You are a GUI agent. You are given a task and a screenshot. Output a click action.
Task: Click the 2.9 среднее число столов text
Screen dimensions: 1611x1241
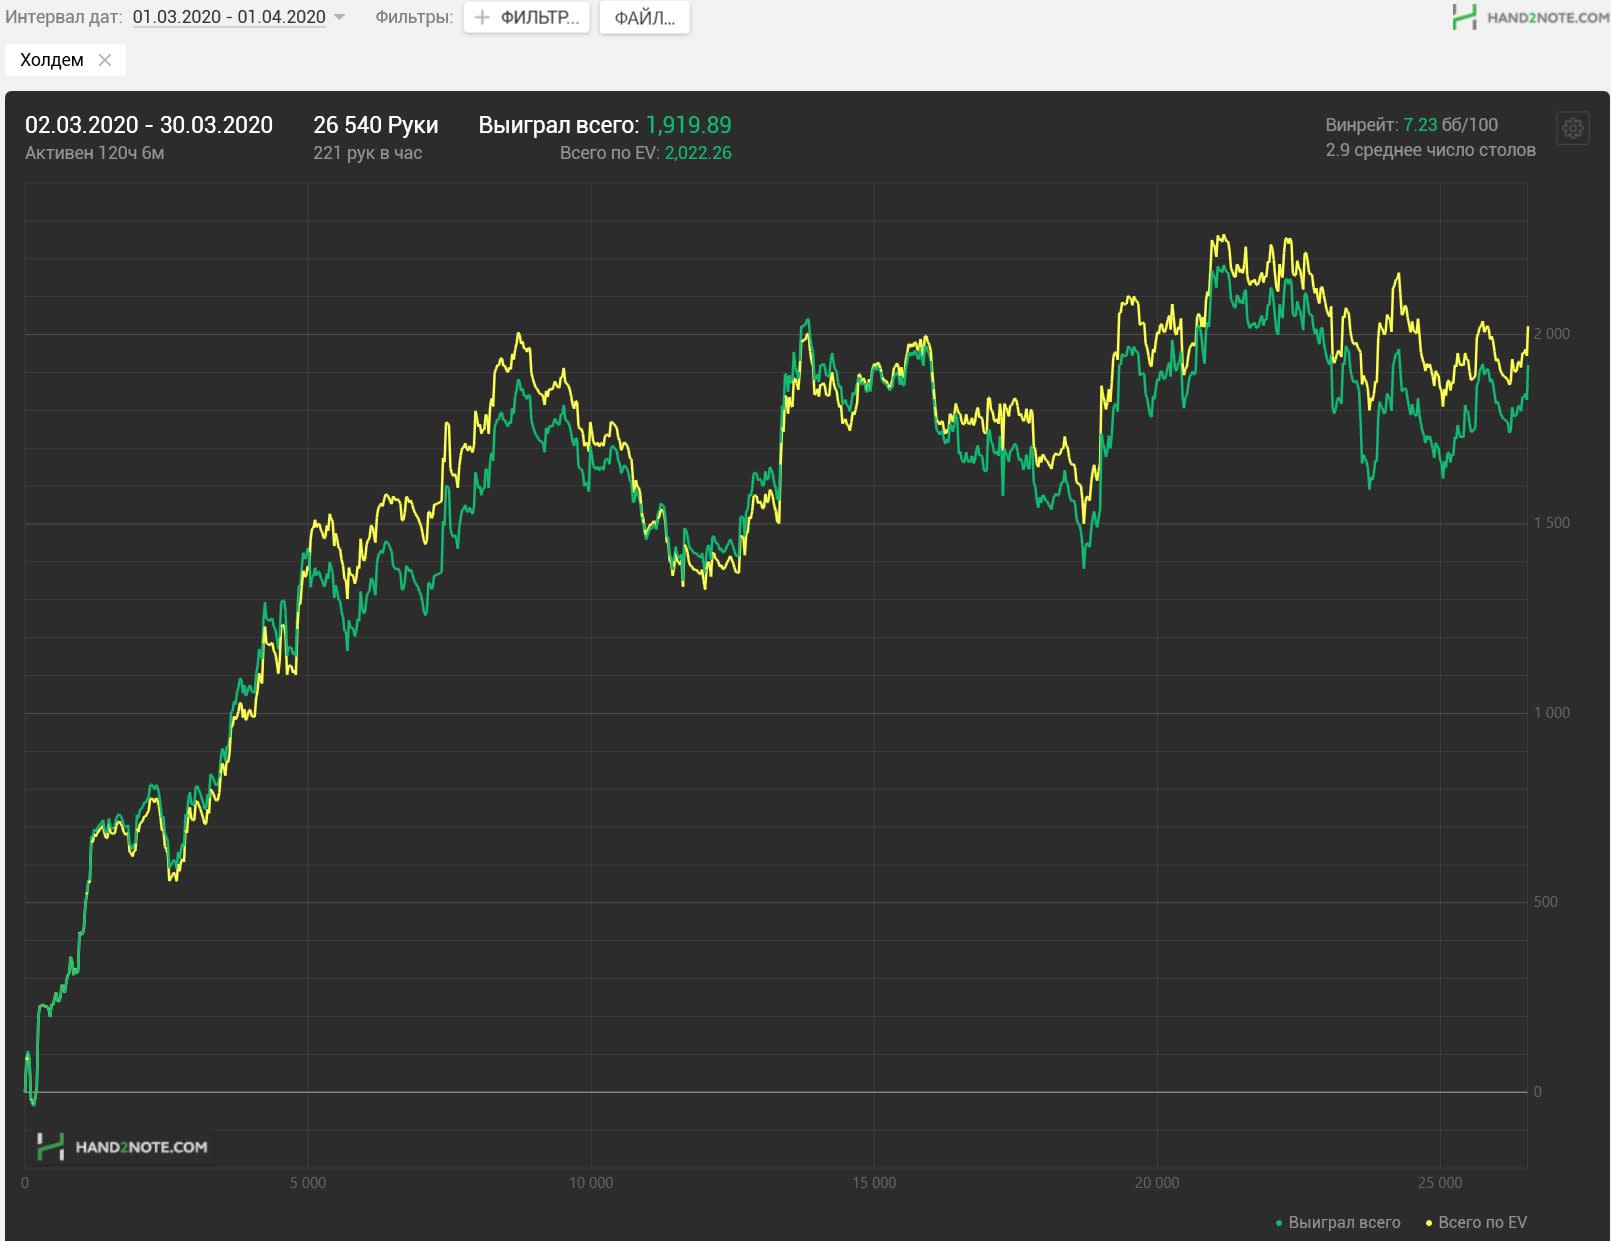1431,150
